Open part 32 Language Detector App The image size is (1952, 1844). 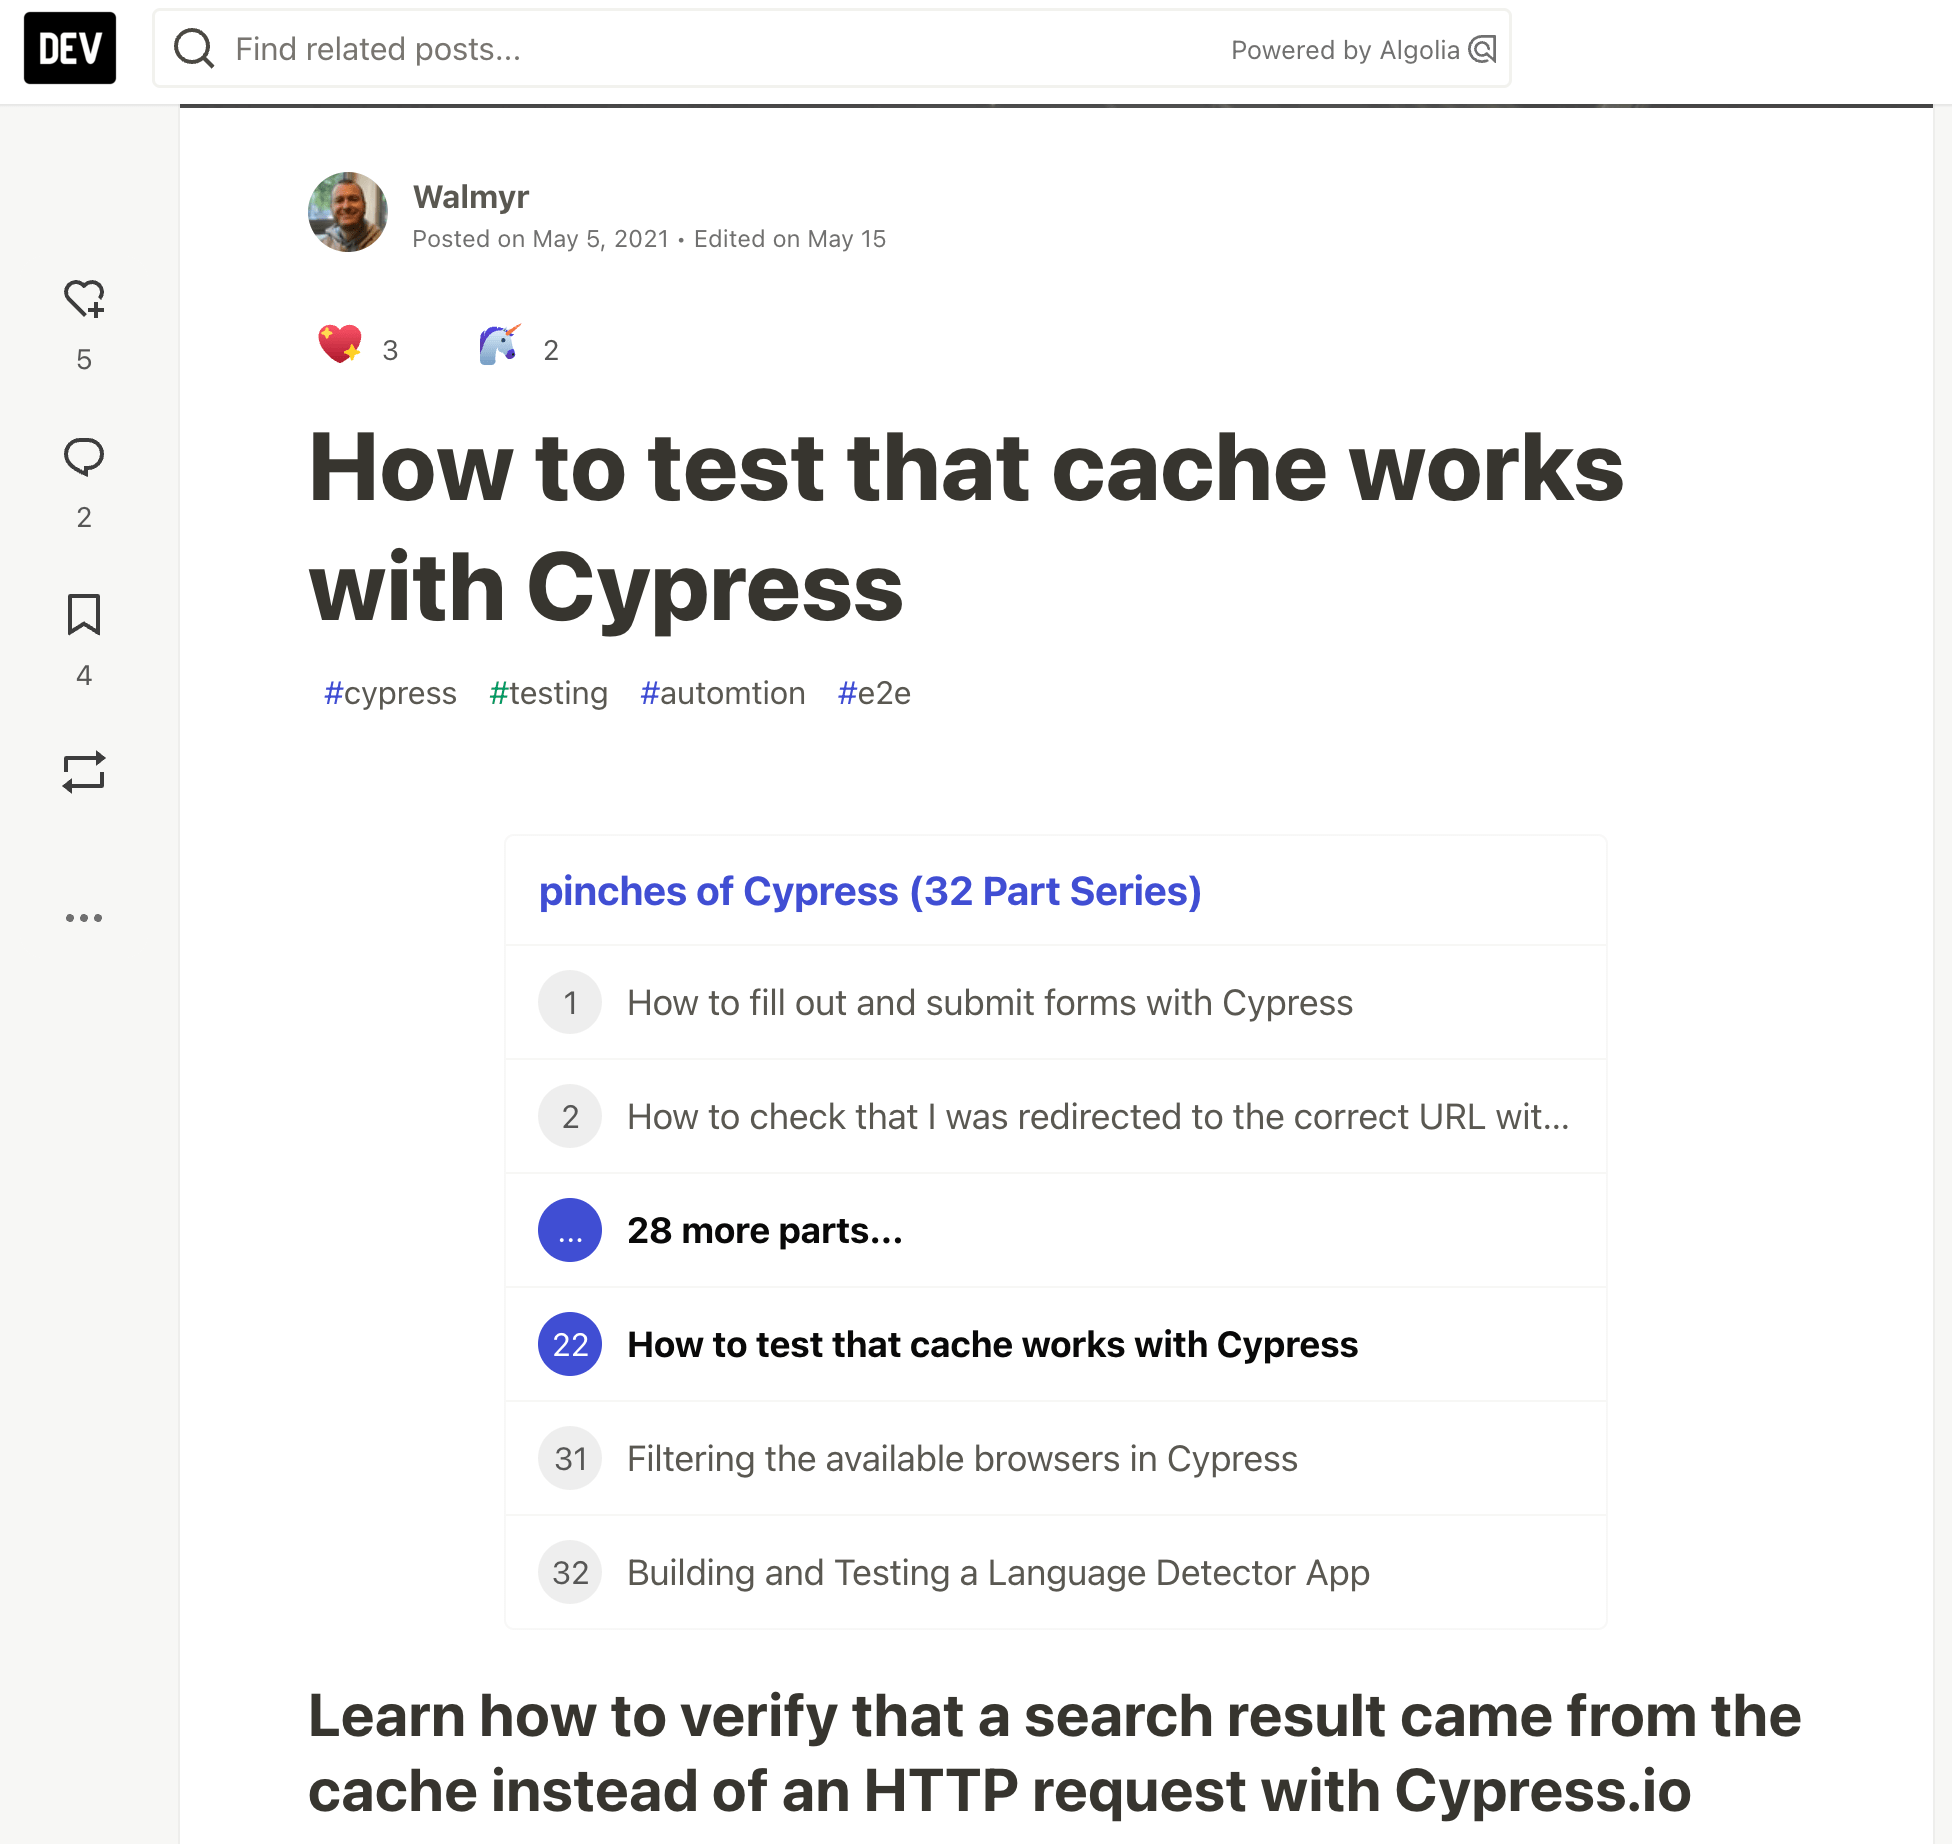(1056, 1572)
